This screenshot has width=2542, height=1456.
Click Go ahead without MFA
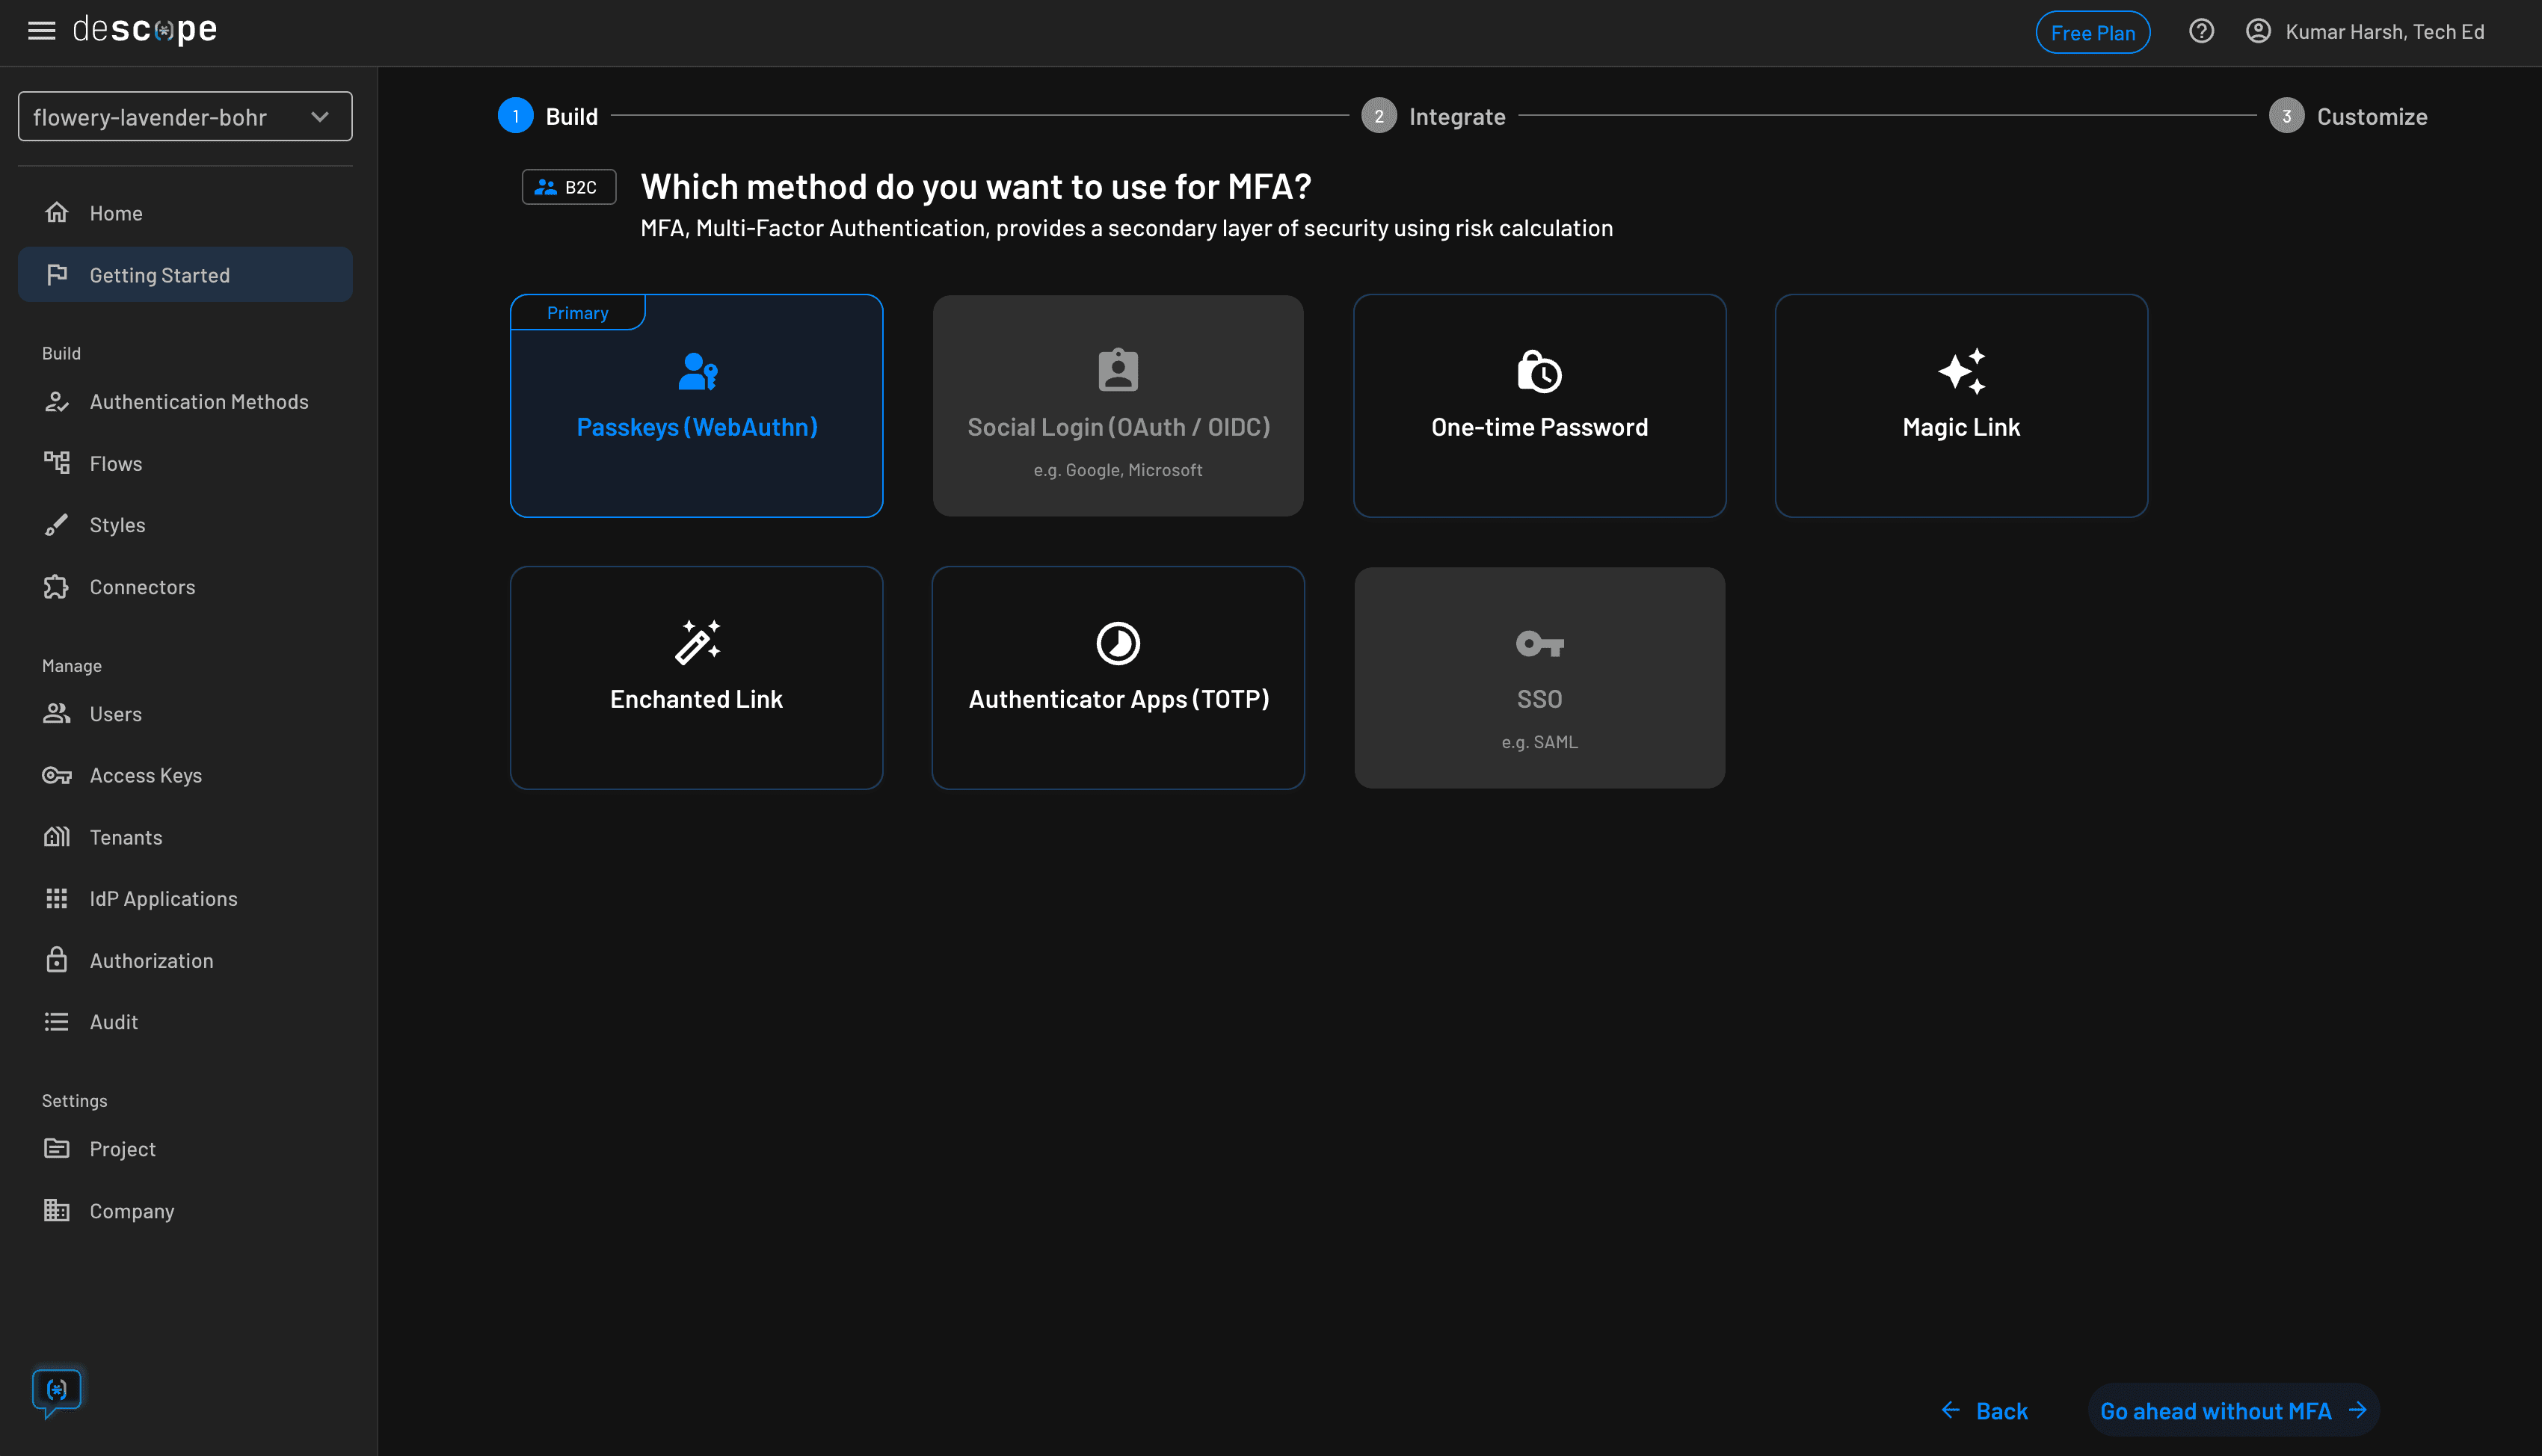coord(2232,1410)
